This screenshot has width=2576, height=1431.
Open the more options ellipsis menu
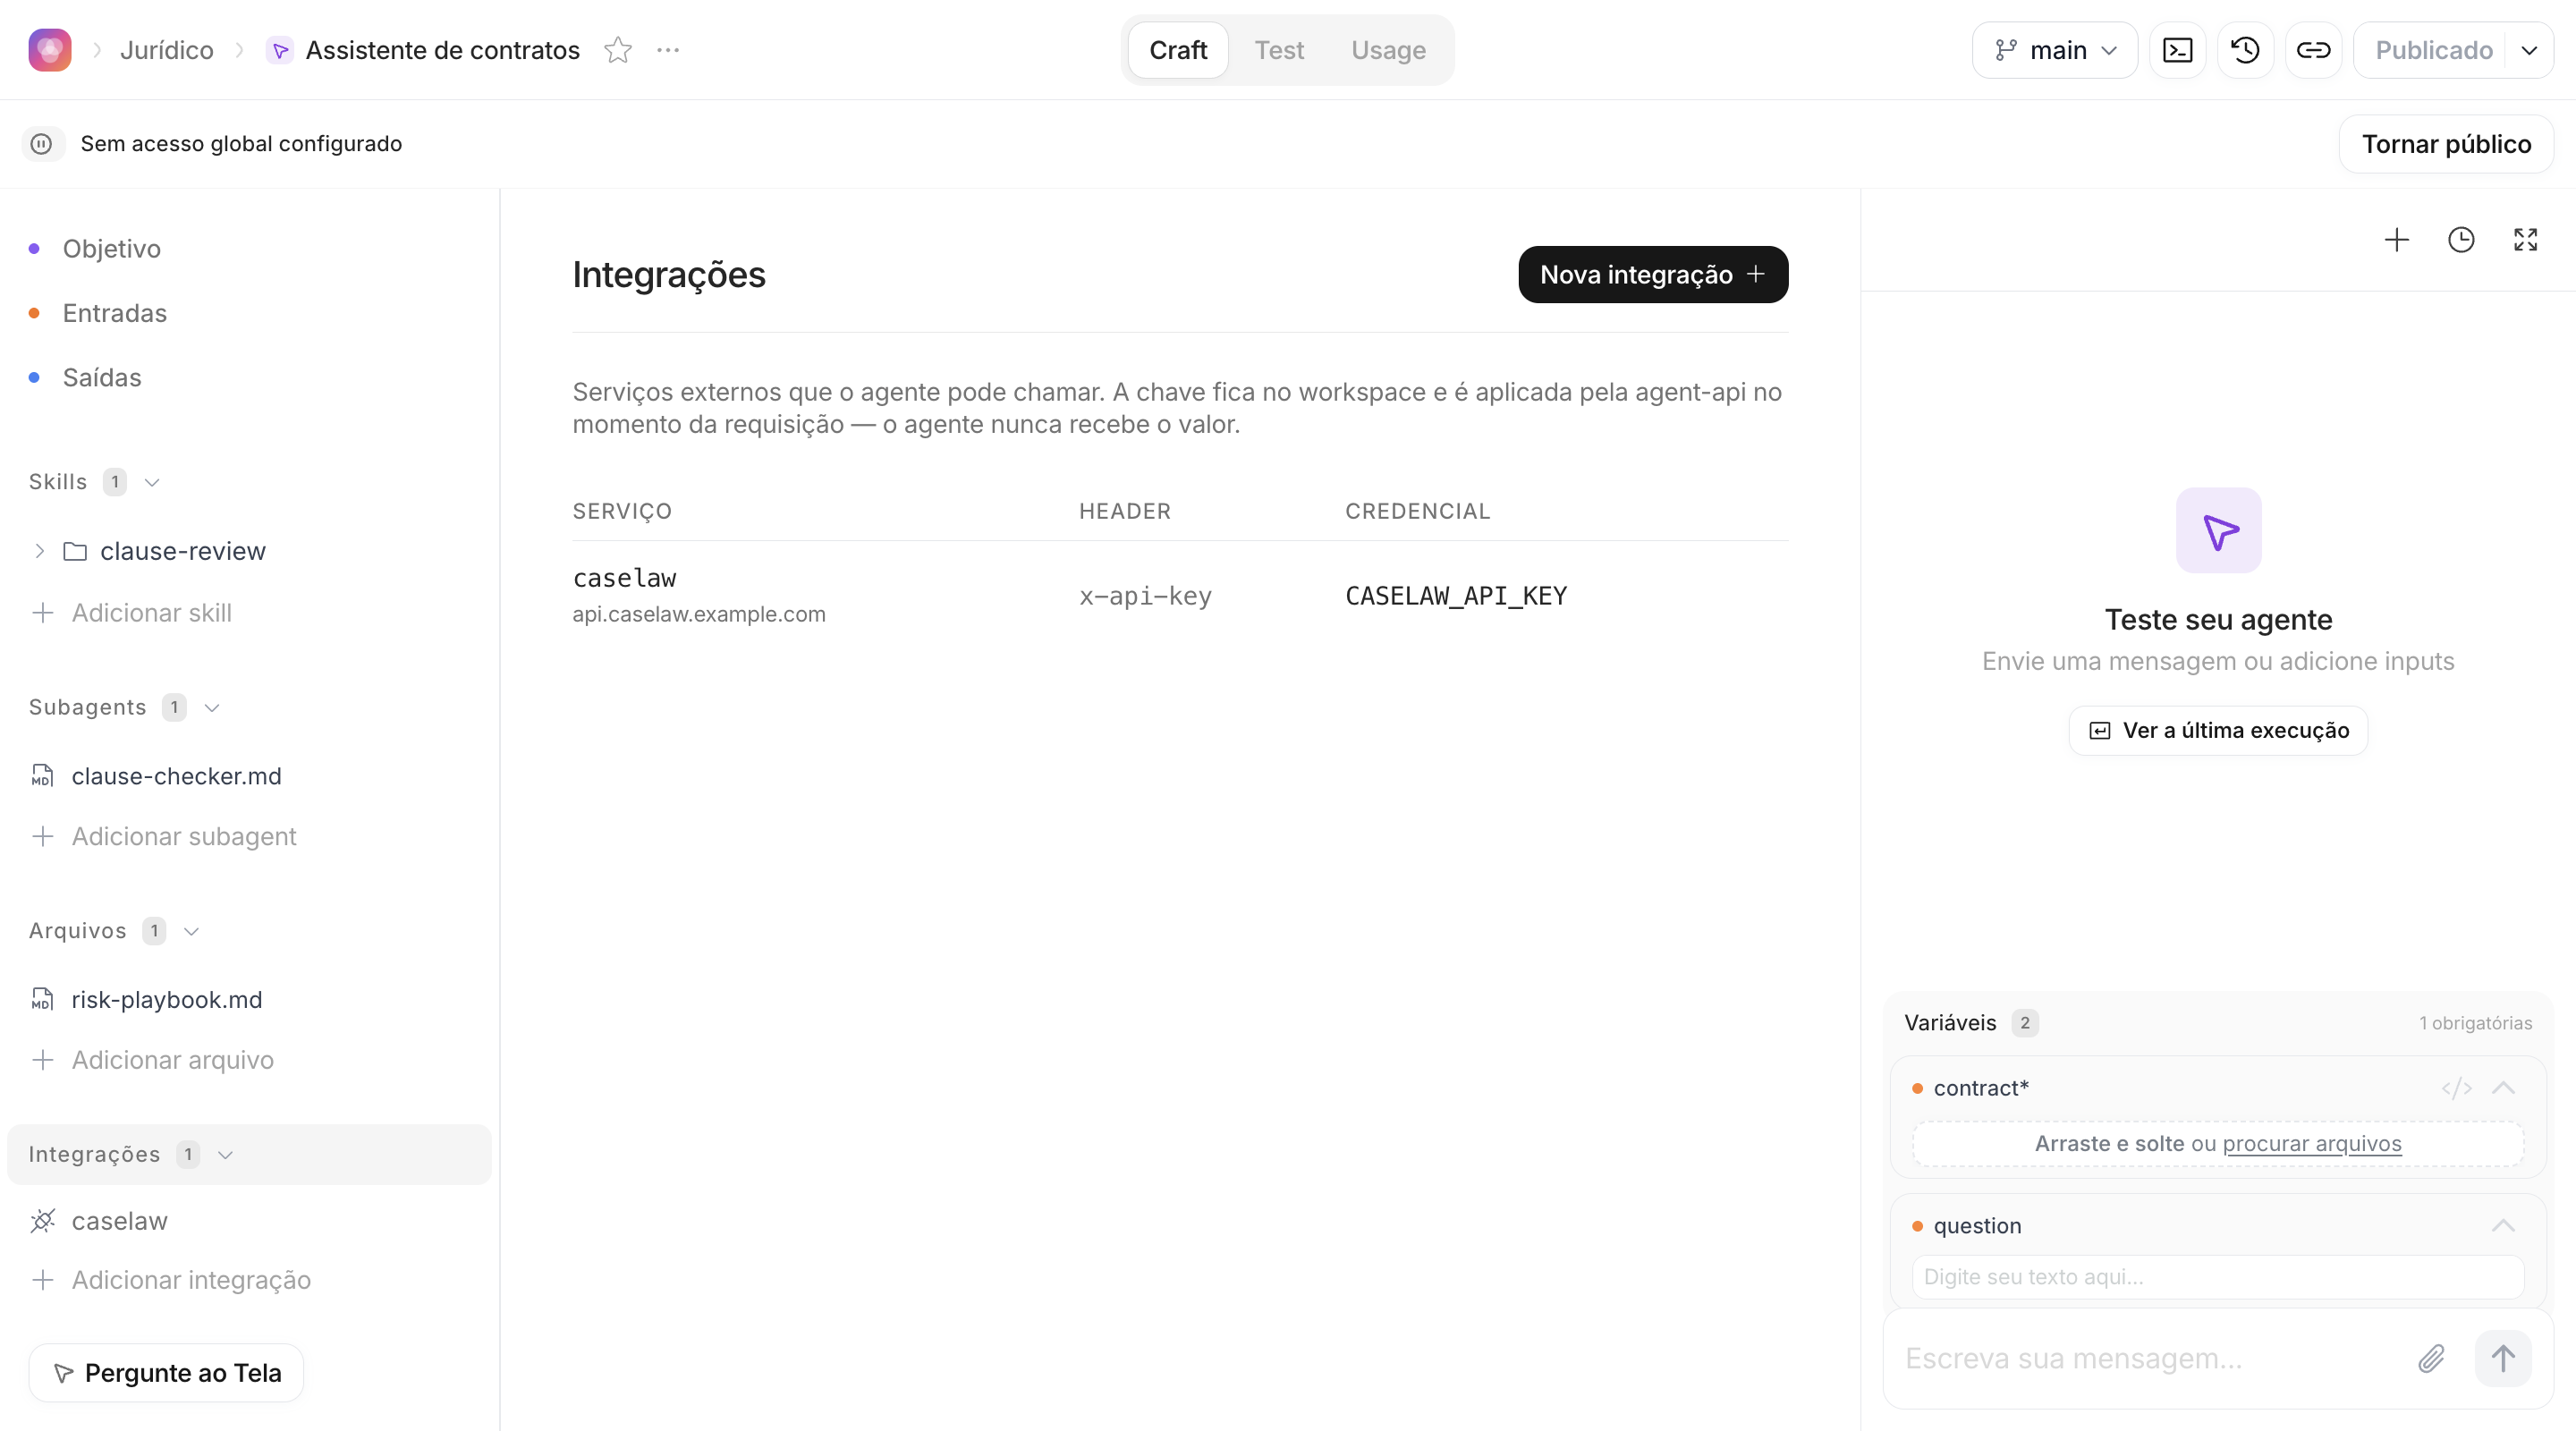tap(668, 50)
